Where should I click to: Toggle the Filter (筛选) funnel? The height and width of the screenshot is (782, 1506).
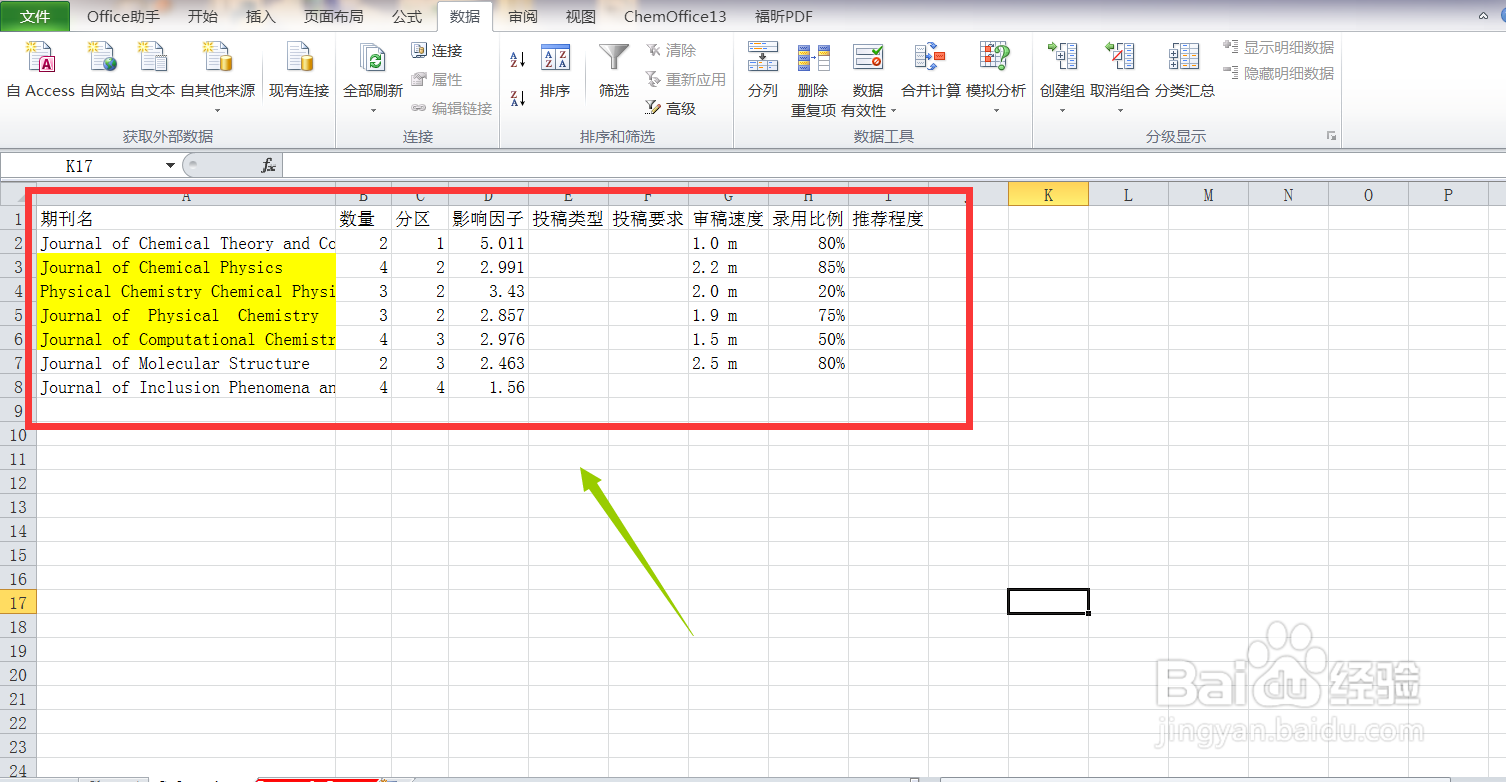(x=614, y=70)
